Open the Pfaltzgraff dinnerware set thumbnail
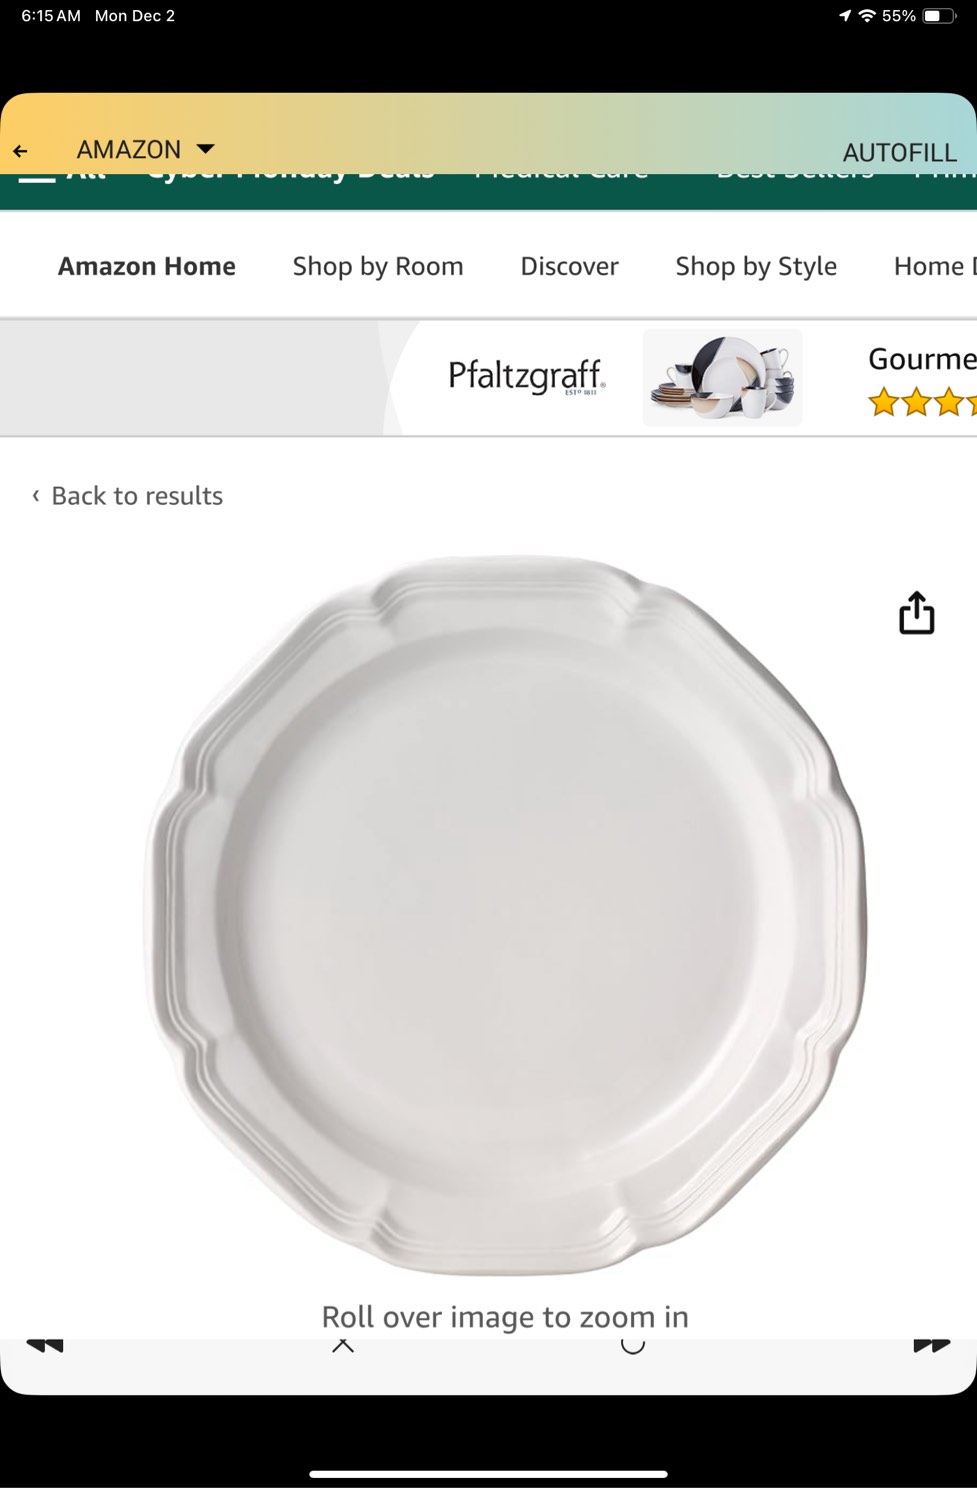 [x=722, y=378]
